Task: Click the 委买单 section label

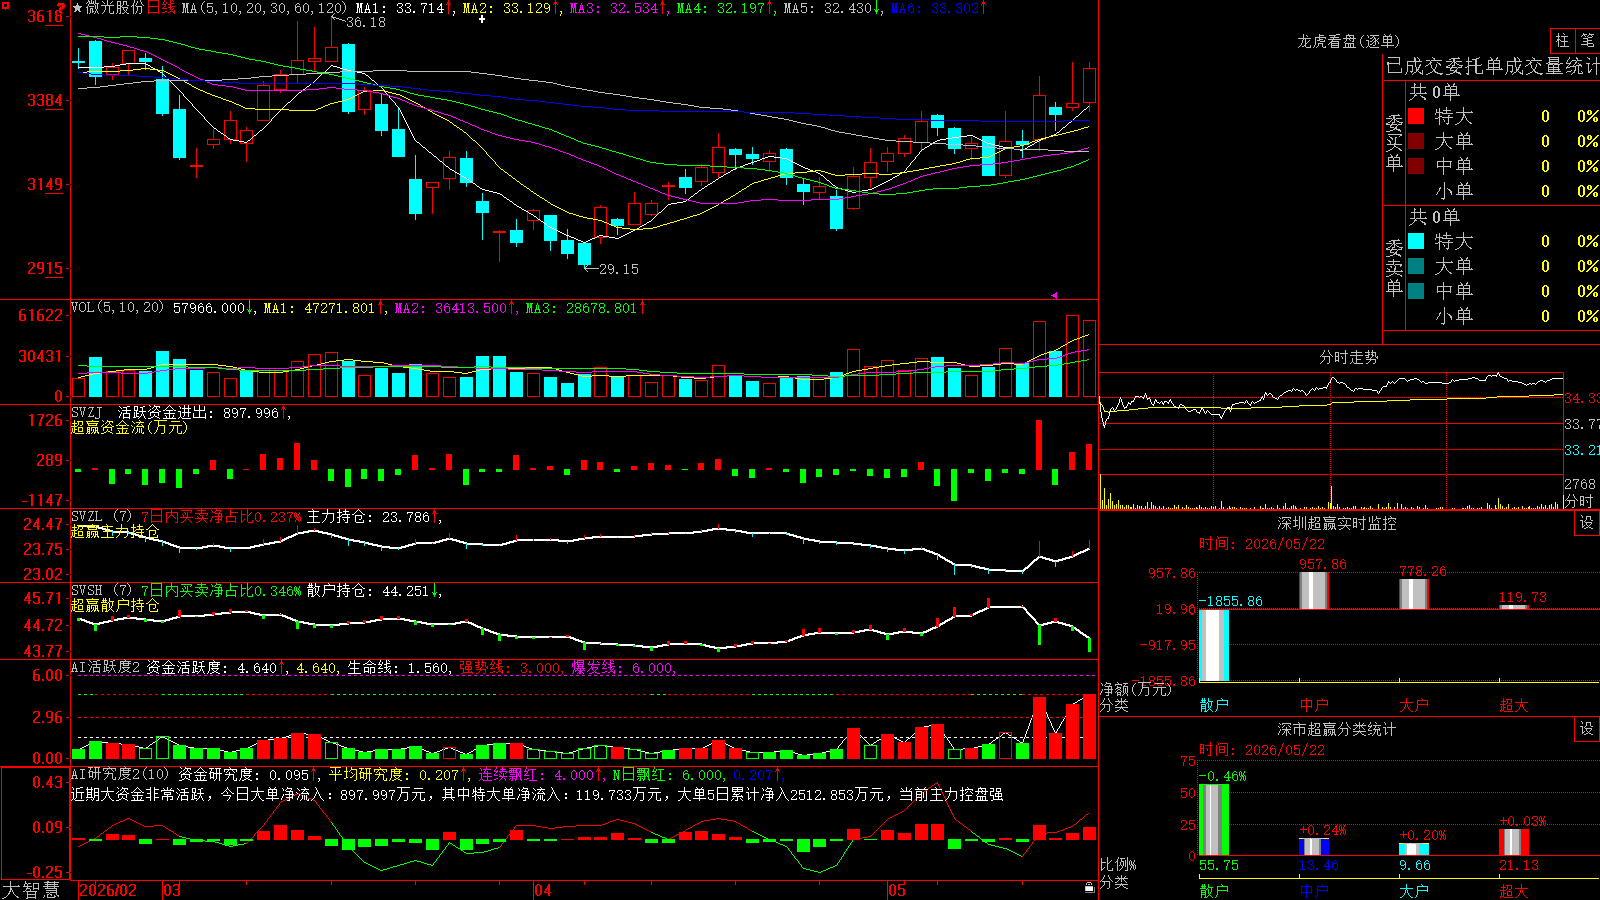Action: 1394,142
